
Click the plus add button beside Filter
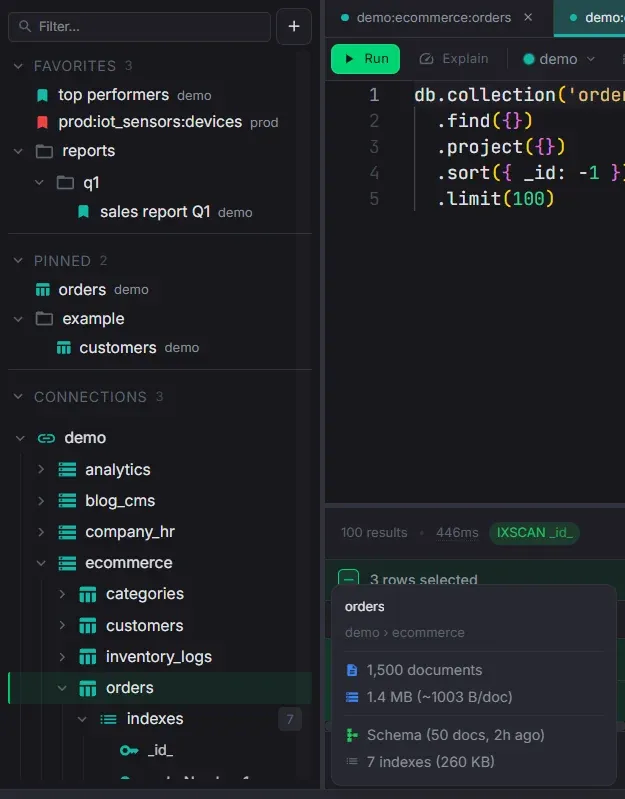294,26
